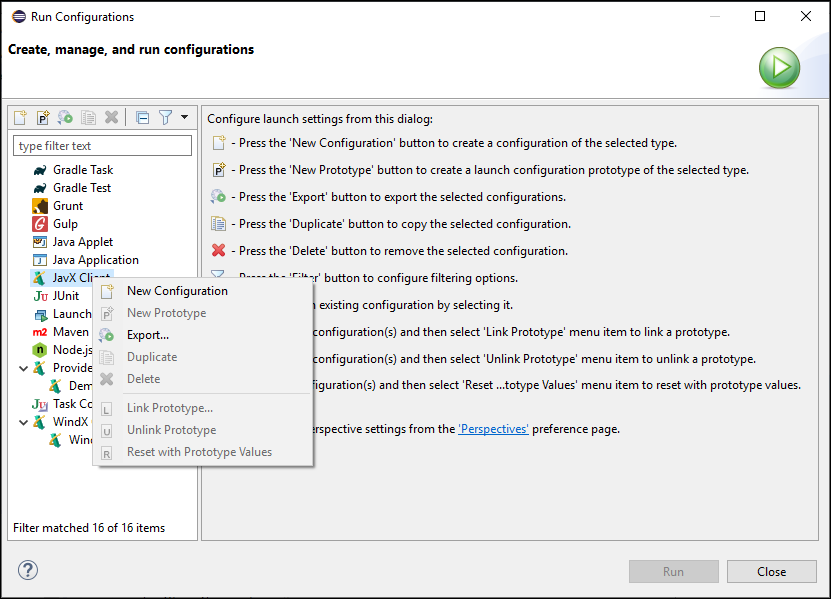Select the Win child configuration under WindX
This screenshot has width=831, height=599.
click(x=70, y=440)
